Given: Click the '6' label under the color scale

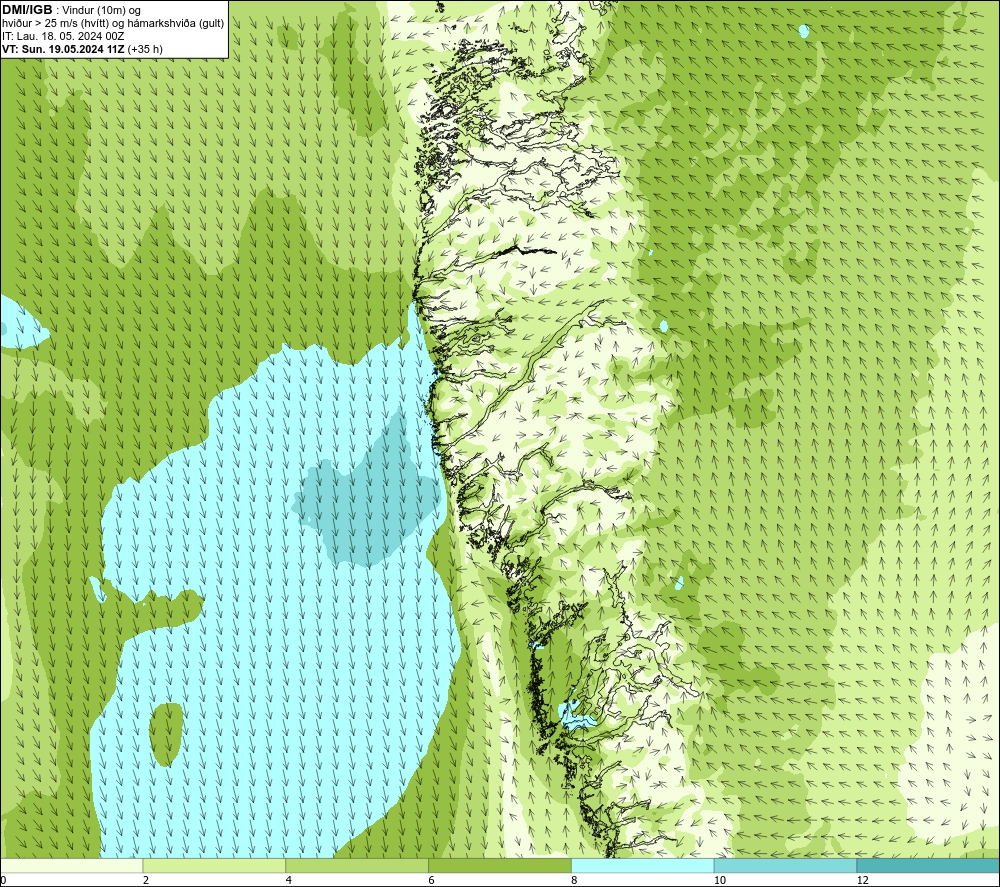Looking at the screenshot, I should coord(431,880).
